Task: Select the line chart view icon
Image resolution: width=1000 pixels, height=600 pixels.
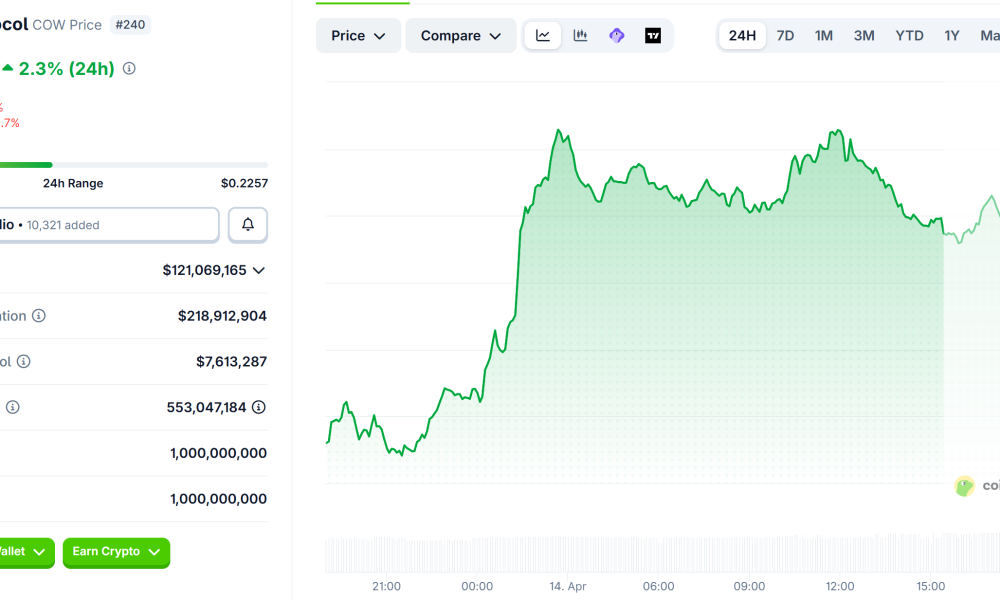Action: [542, 35]
